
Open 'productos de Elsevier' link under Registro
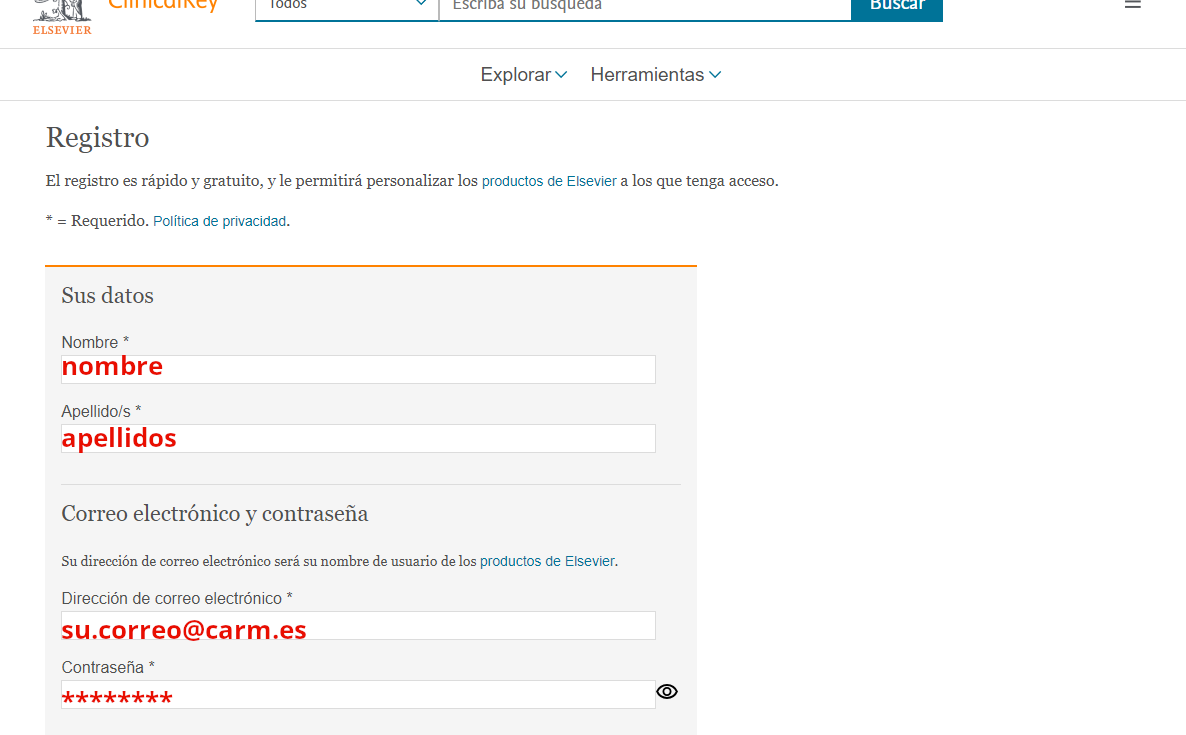pyautogui.click(x=549, y=182)
